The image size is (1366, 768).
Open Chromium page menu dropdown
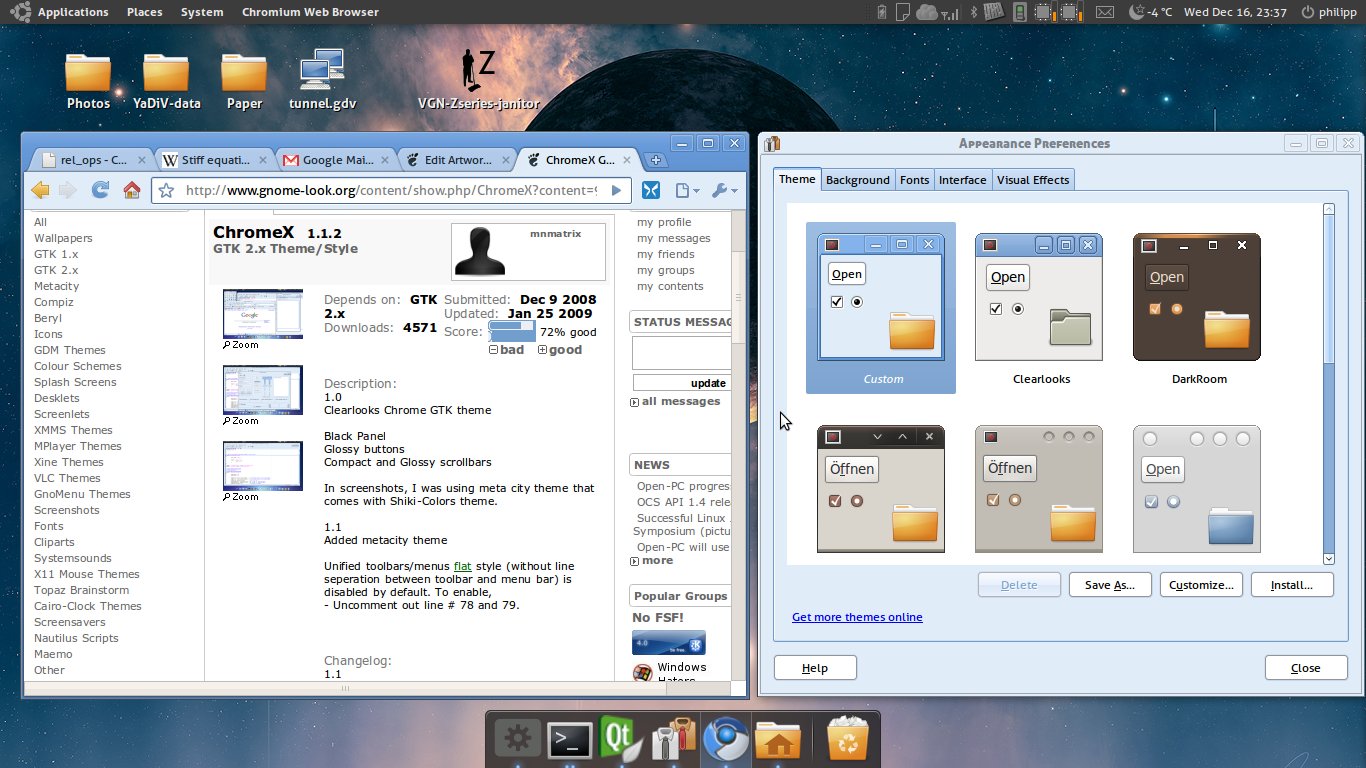686,190
